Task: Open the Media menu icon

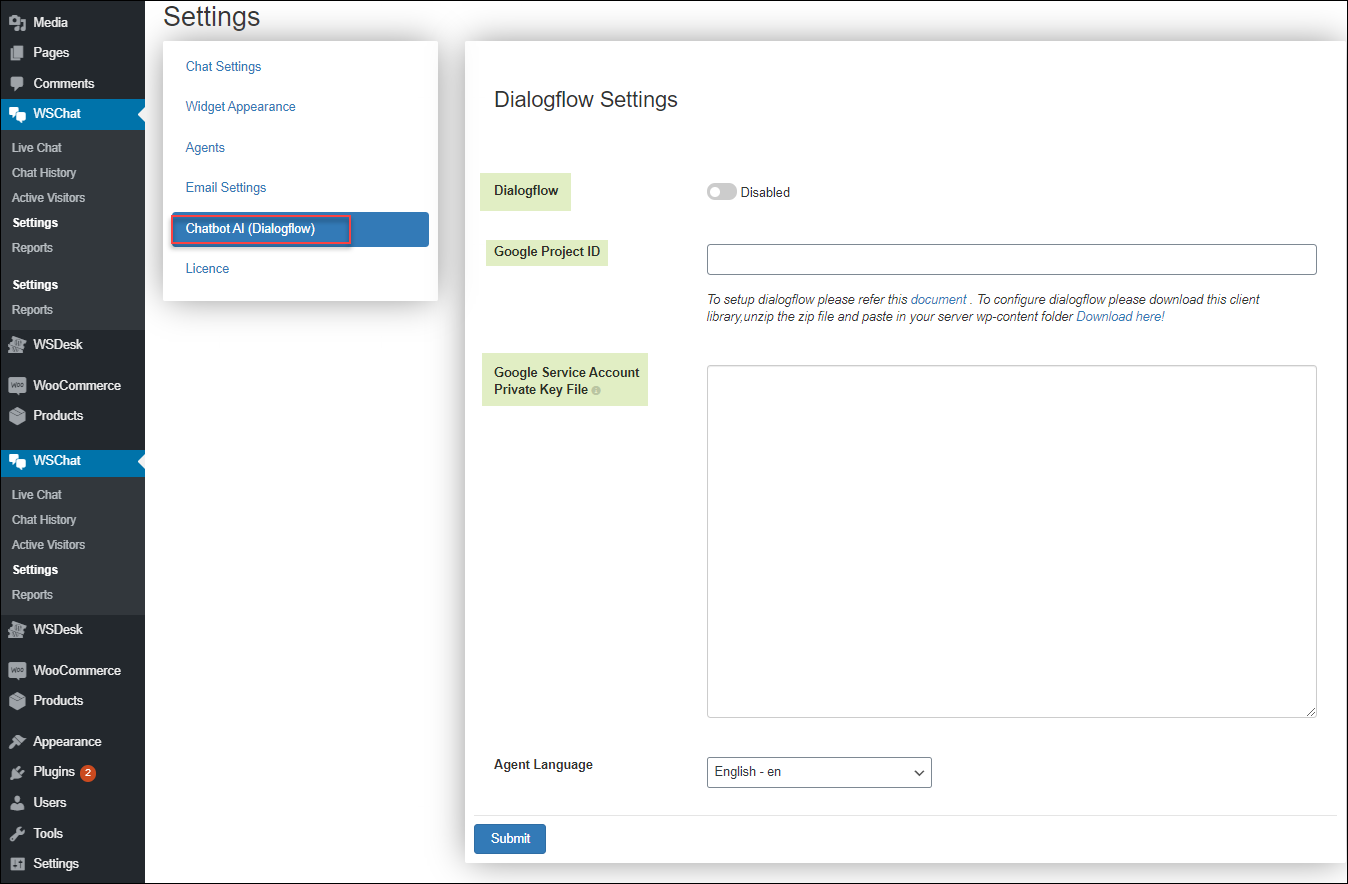Action: [x=17, y=22]
